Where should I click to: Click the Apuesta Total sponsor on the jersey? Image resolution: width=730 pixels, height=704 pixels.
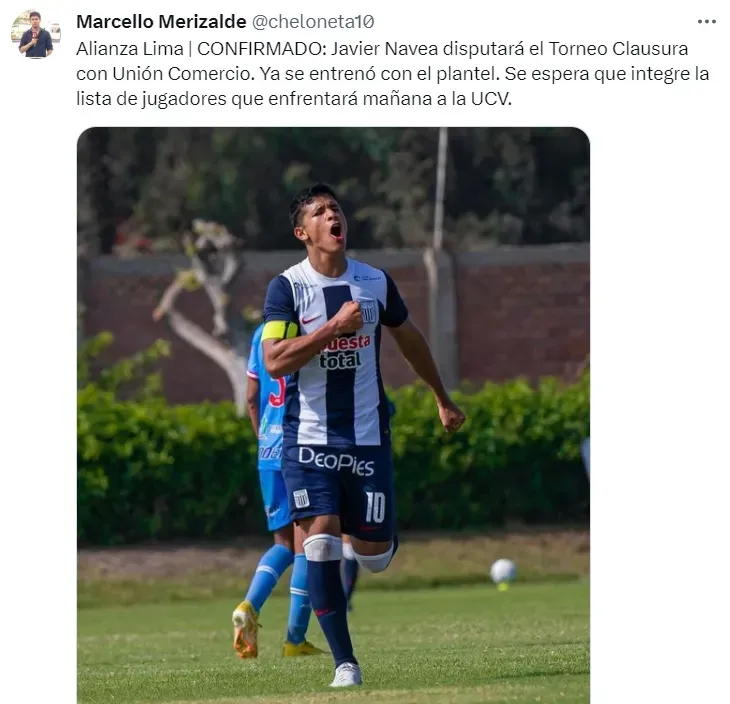tap(345, 352)
